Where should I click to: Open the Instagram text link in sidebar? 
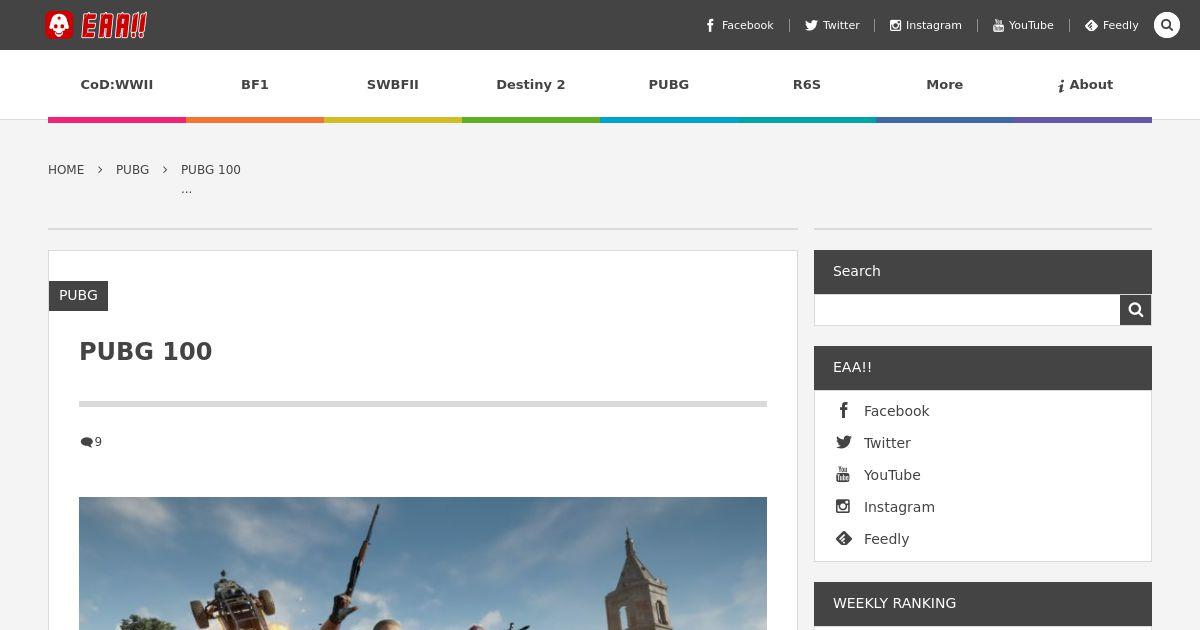tap(899, 507)
